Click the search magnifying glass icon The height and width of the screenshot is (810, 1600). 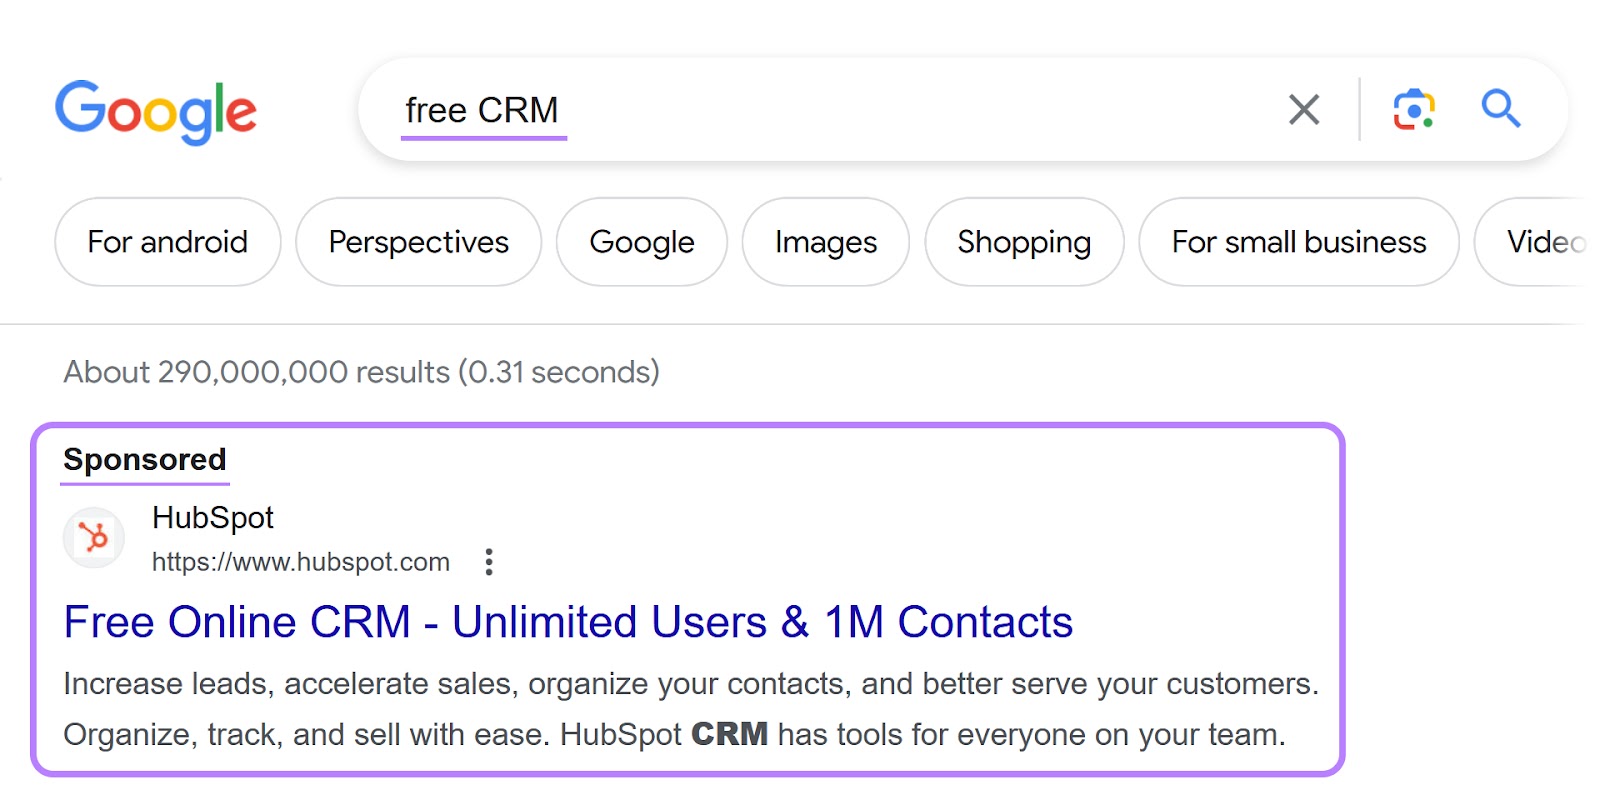coord(1499,110)
